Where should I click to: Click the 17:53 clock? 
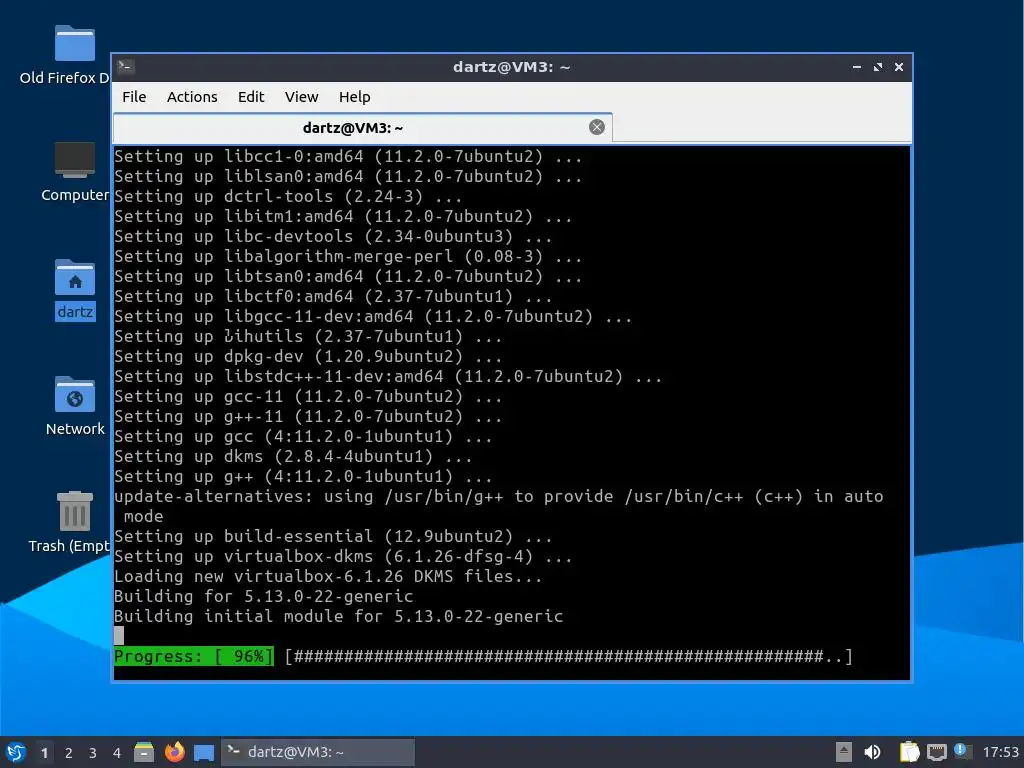(x=1000, y=752)
